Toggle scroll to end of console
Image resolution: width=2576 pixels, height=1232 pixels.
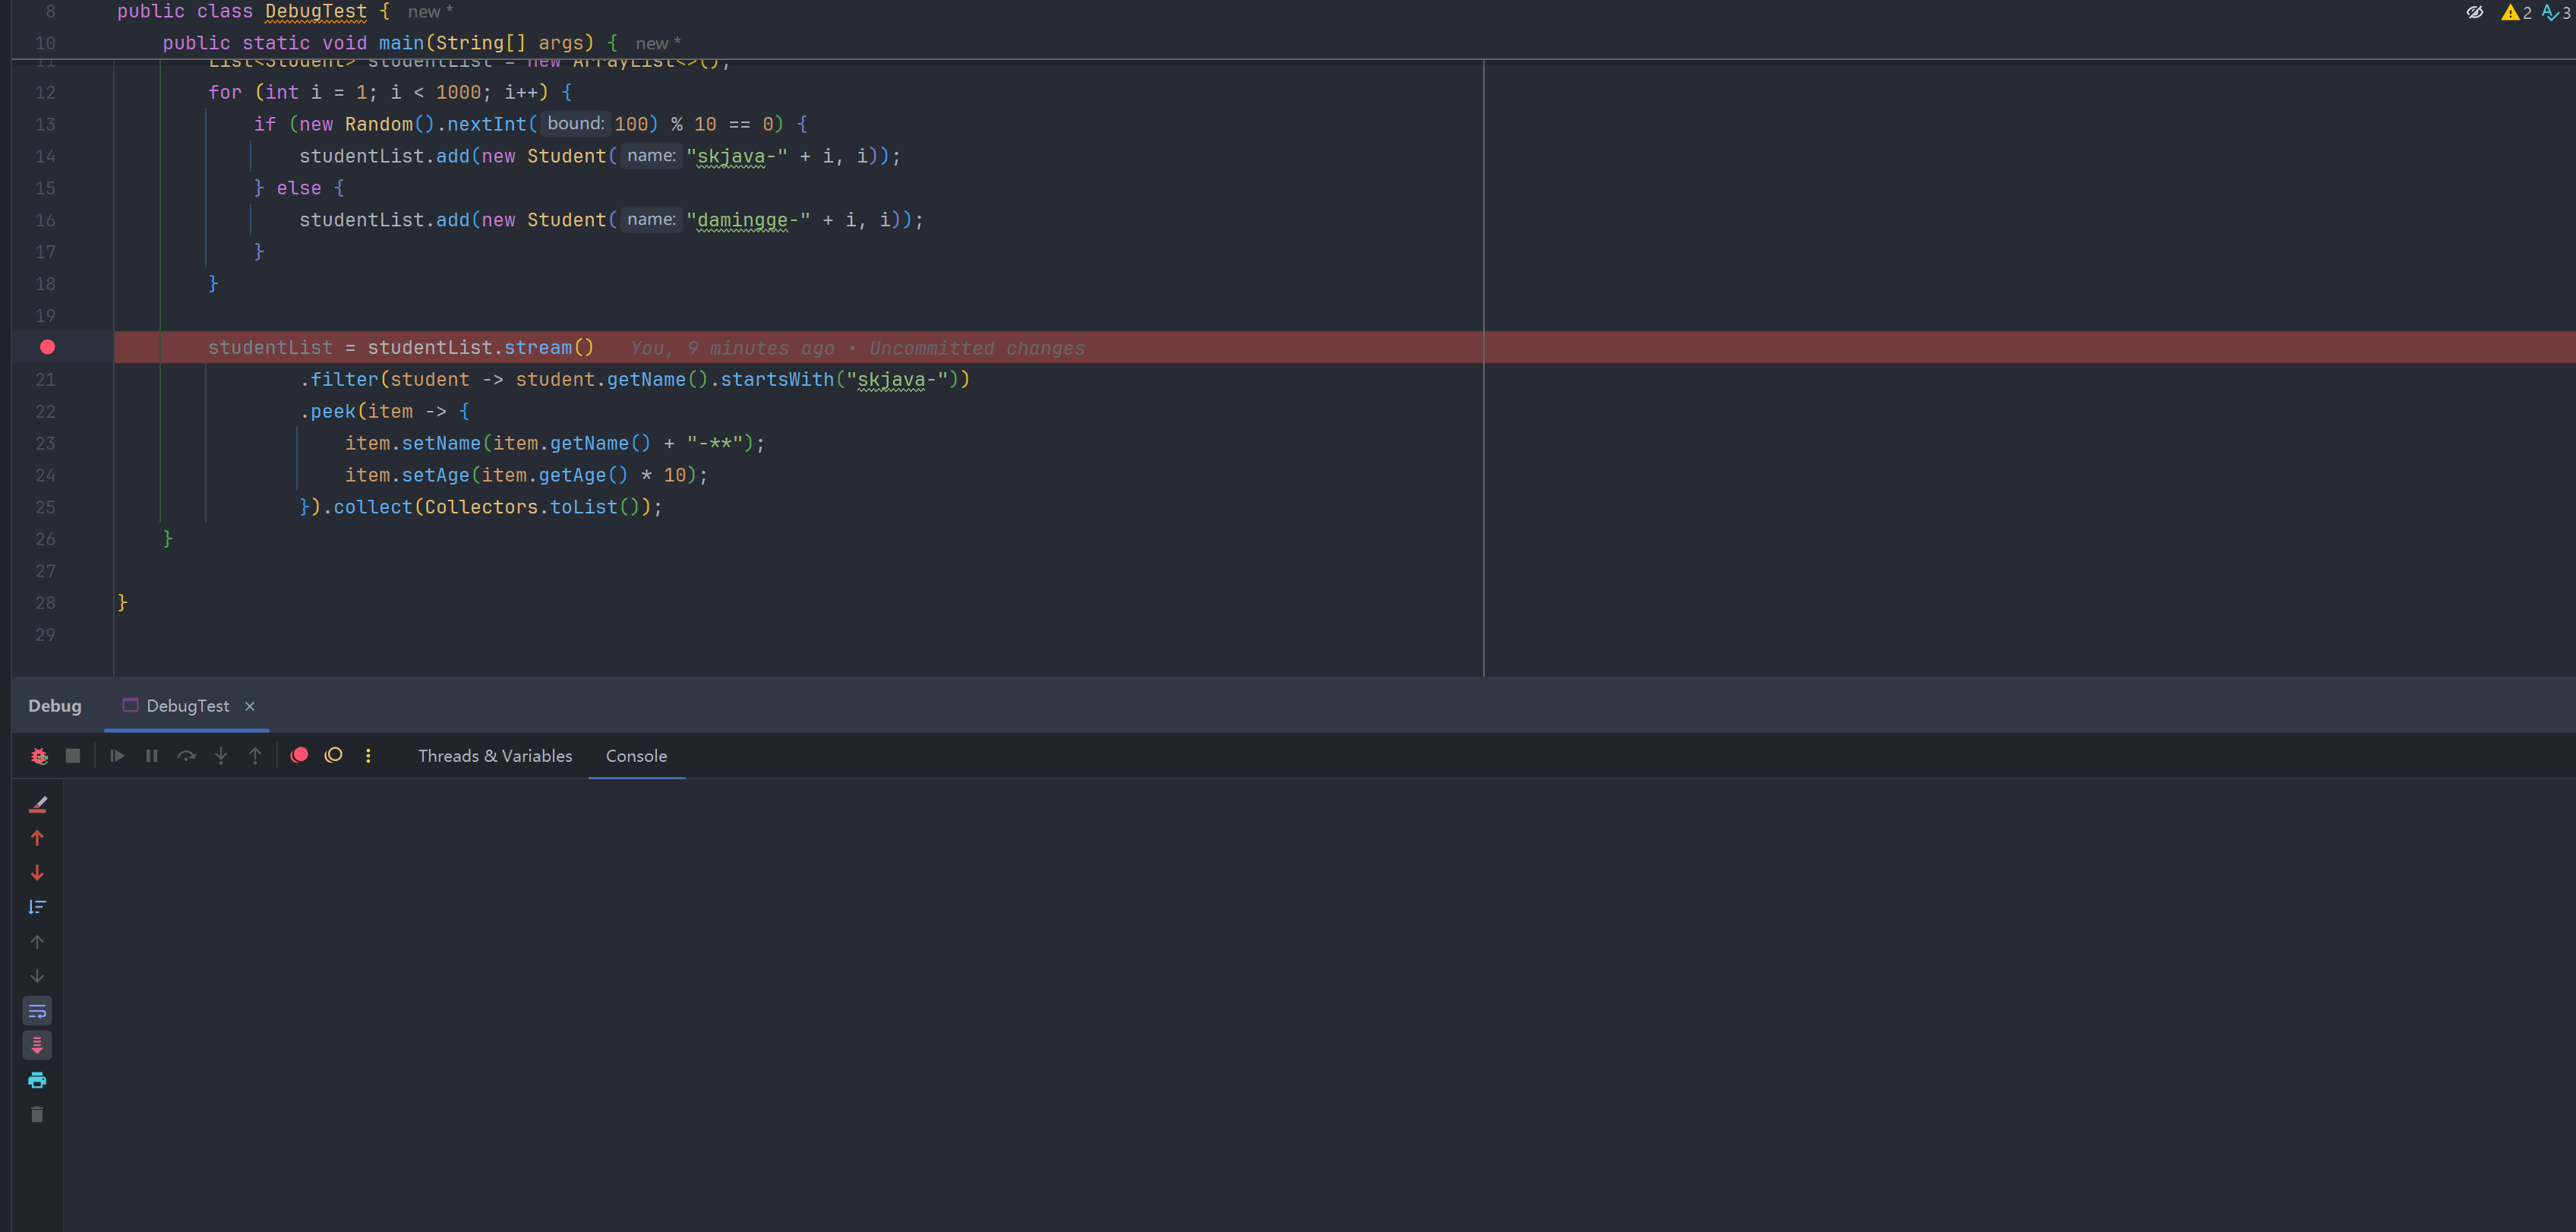37,1046
